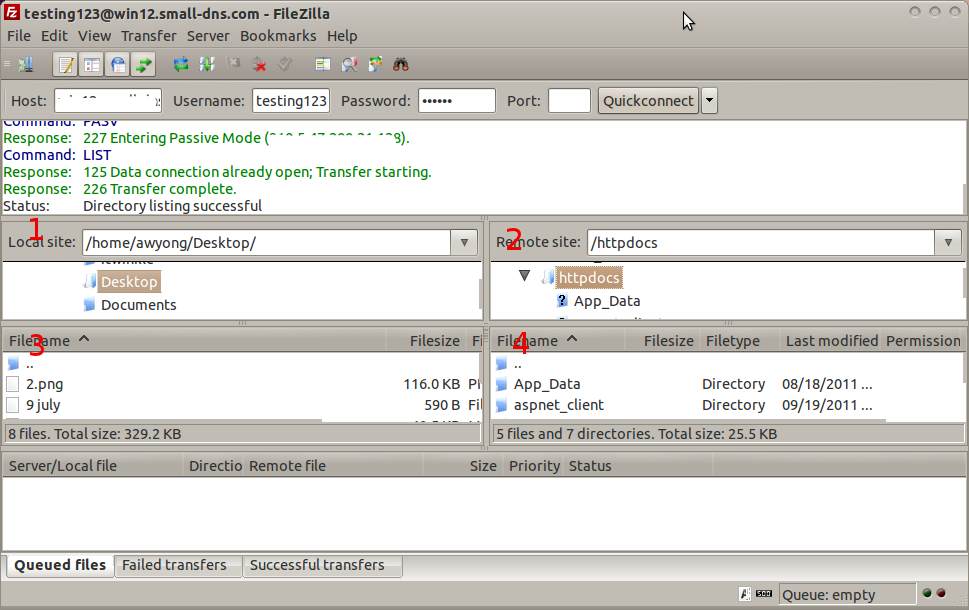Select the aspnet_client directory row

click(727, 405)
